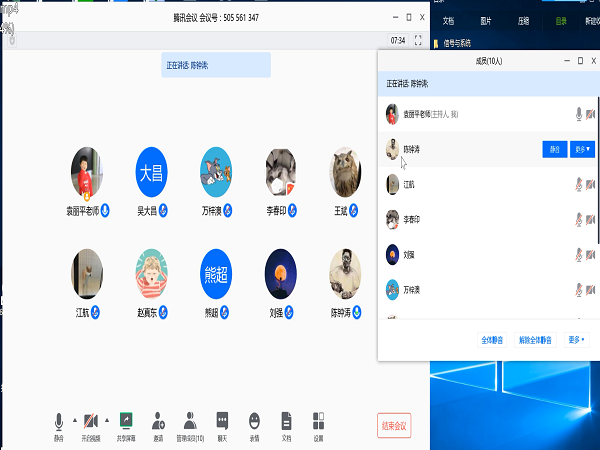Screen dimensions: 600x450
Task: Open the 邀请 invite icon
Action: tap(158, 421)
